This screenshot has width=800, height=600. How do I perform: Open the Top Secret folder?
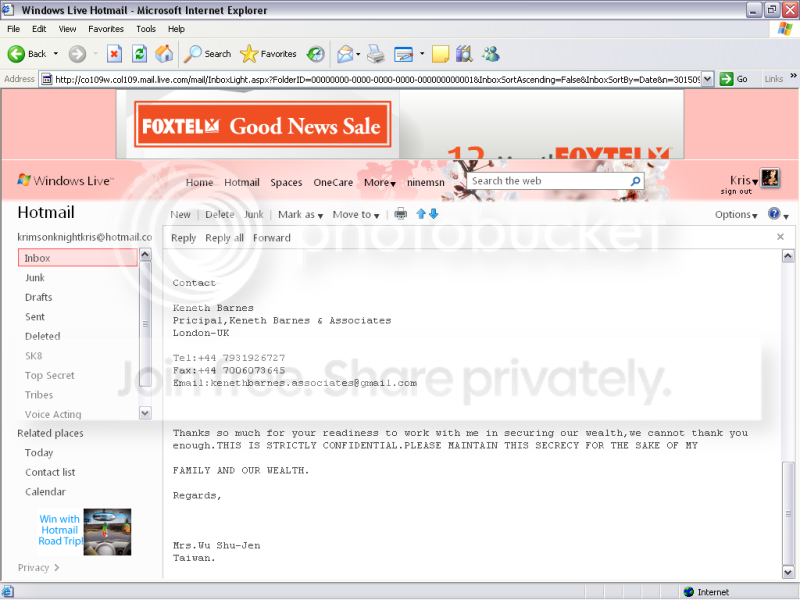(49, 376)
